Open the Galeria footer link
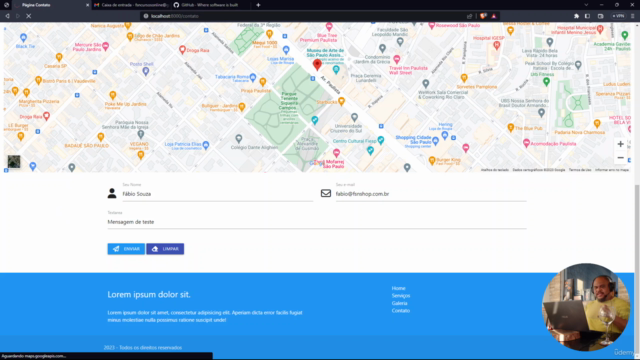This screenshot has height=360, width=640. point(399,303)
